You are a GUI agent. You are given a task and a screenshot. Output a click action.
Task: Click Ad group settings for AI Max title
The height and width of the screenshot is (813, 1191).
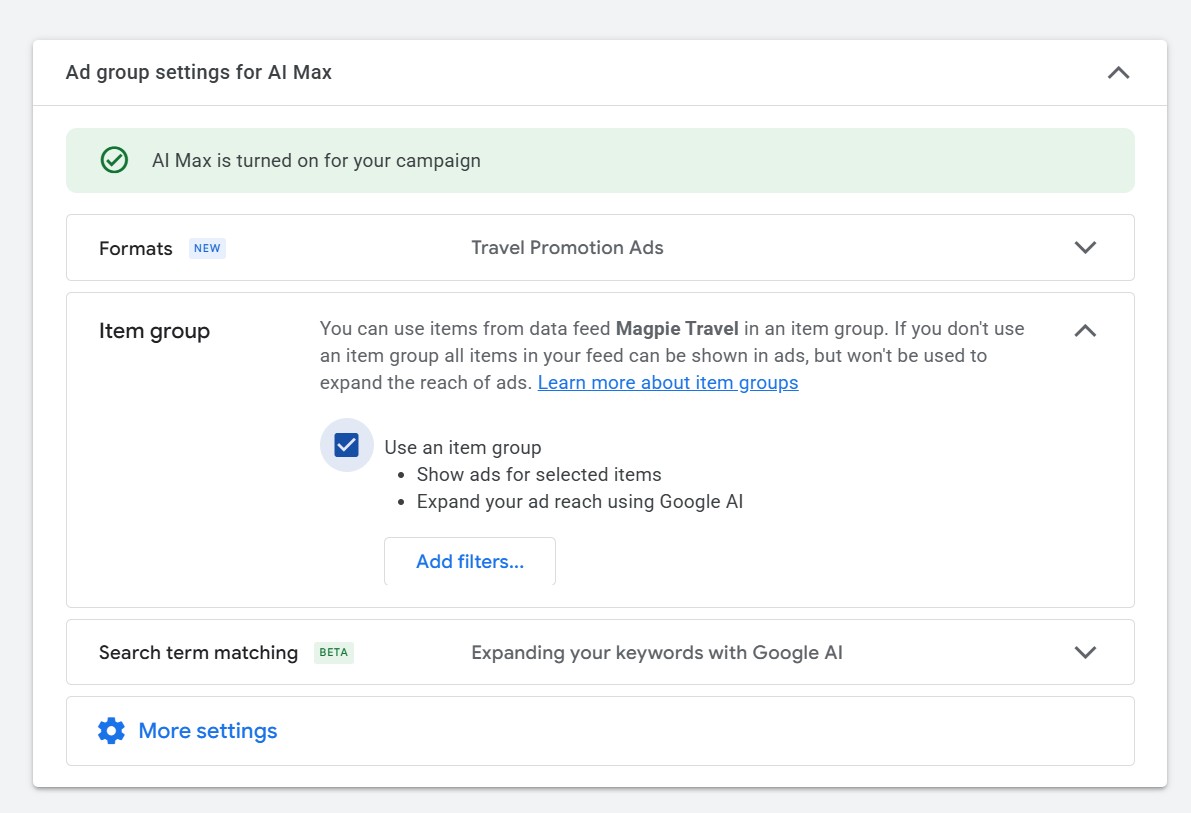198,72
